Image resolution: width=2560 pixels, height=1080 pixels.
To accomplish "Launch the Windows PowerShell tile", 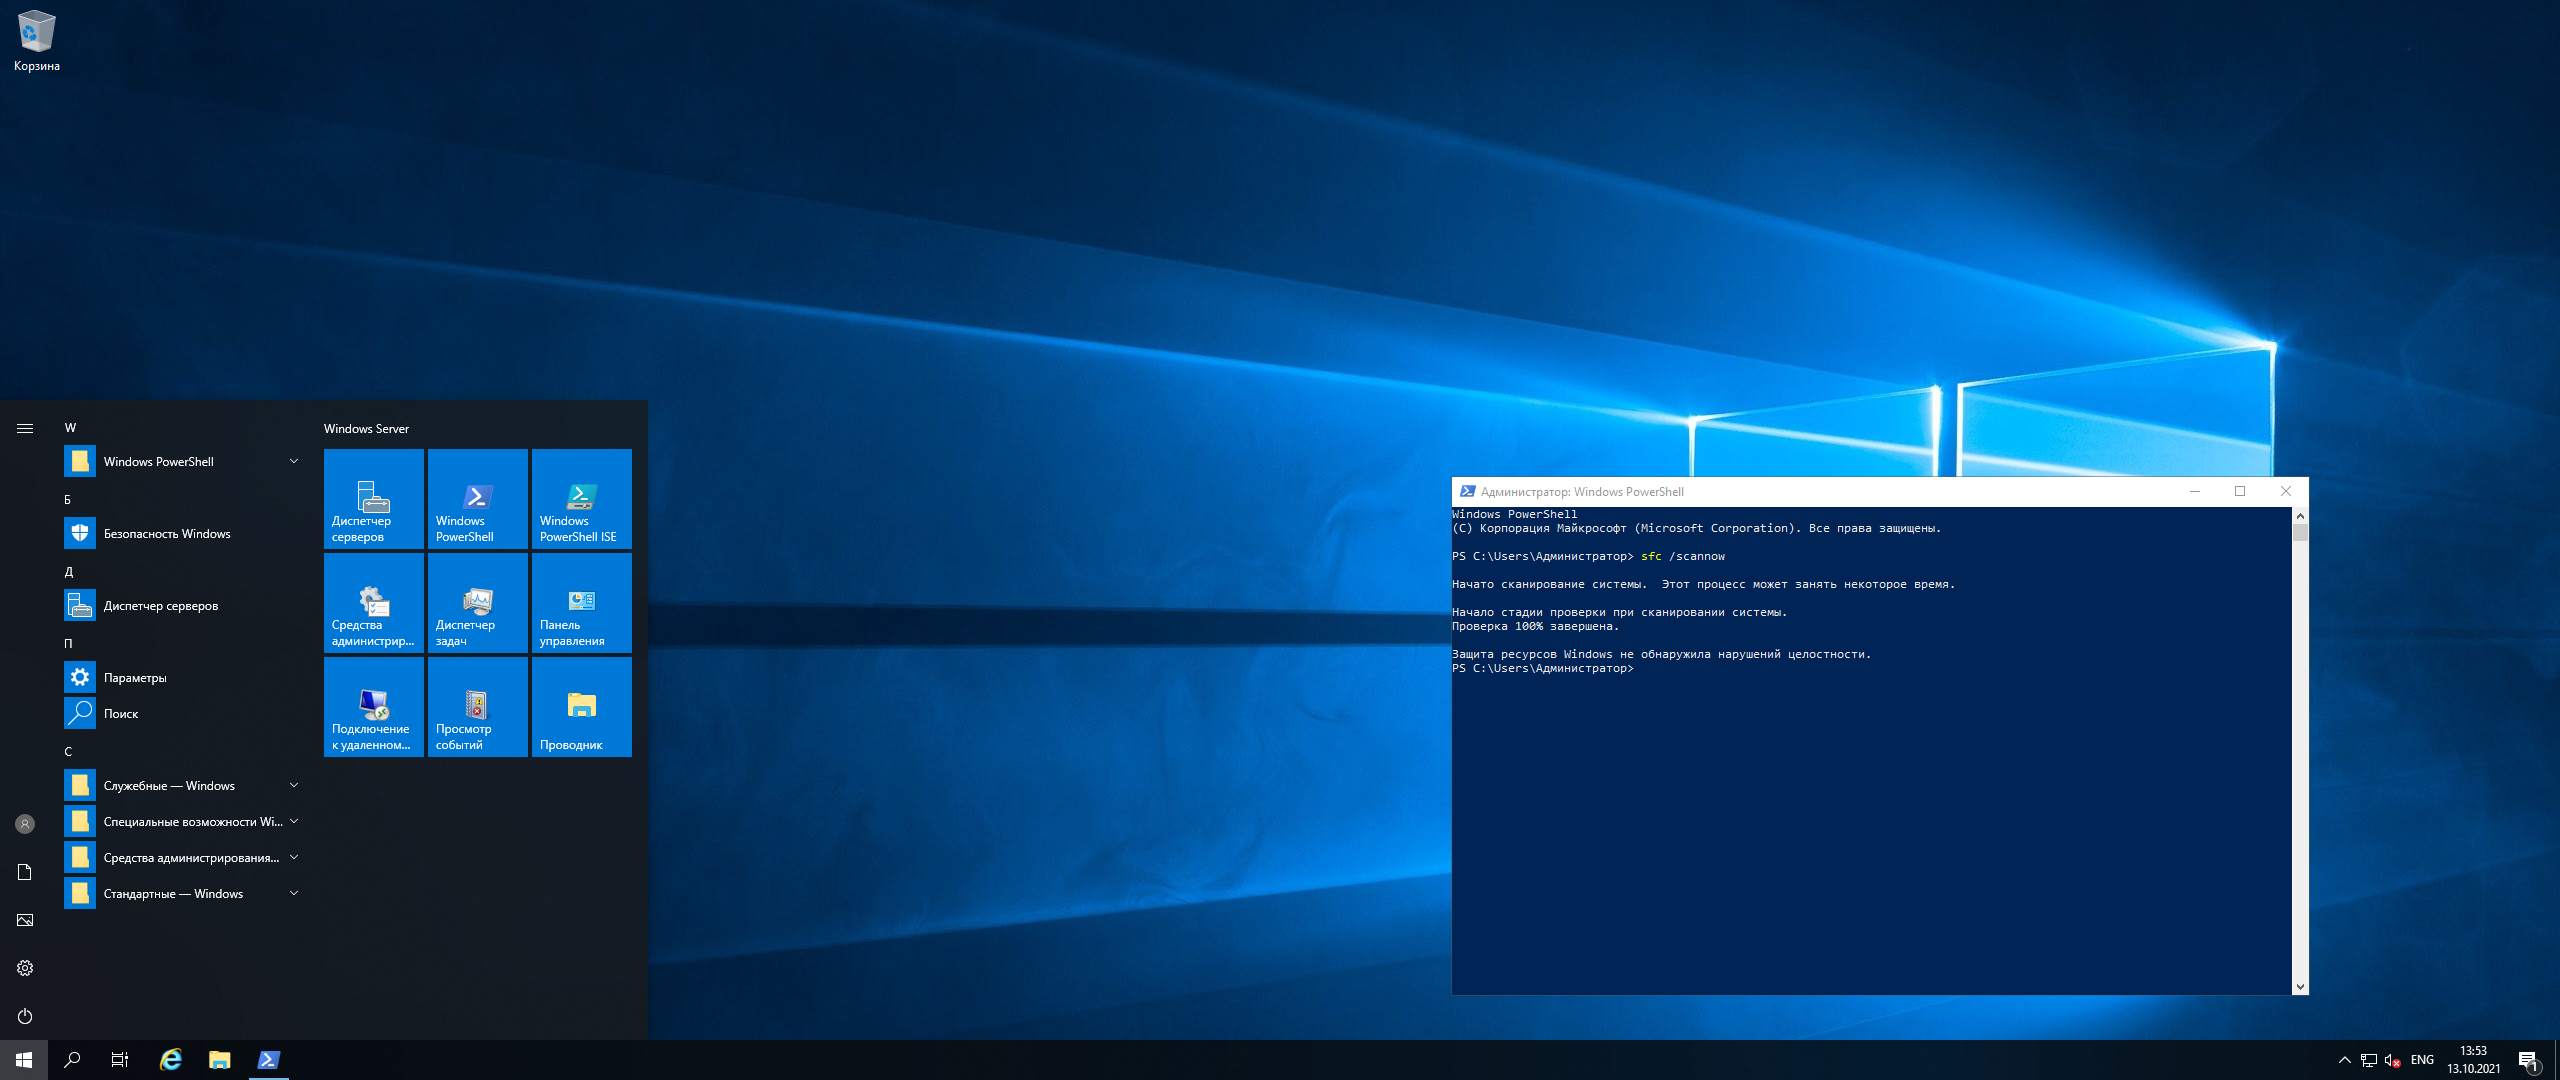I will pos(478,498).
